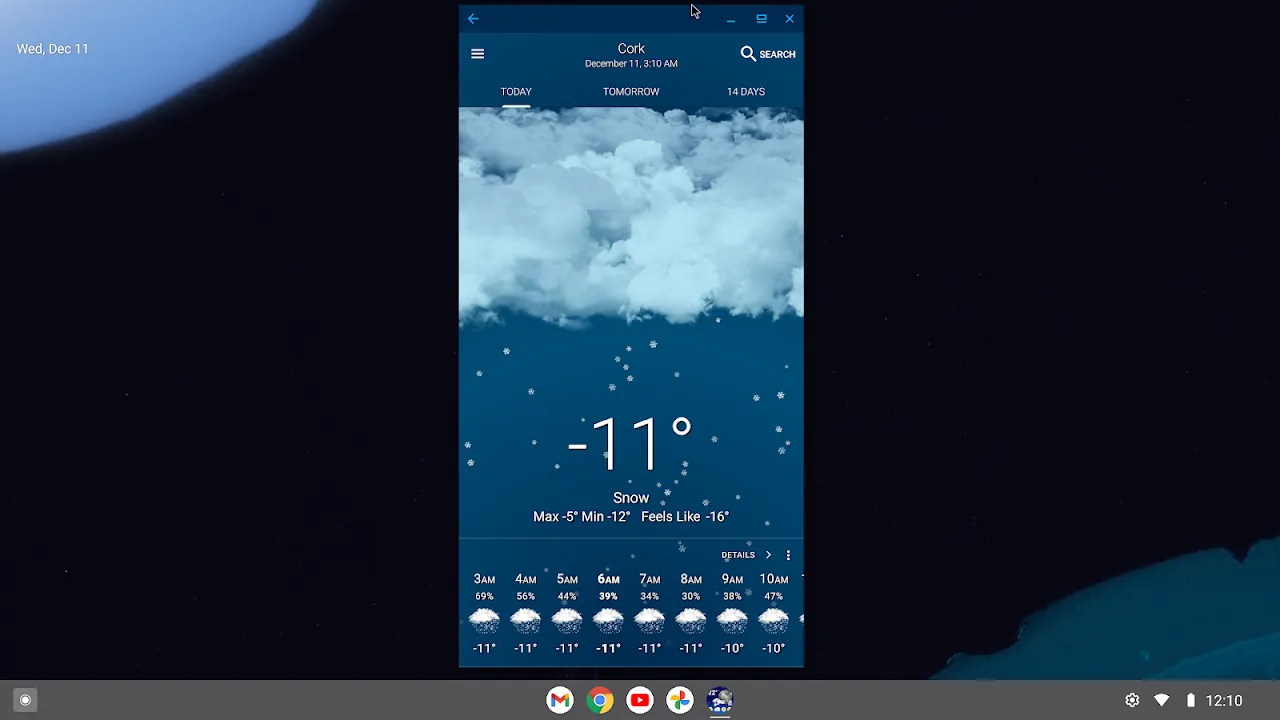This screenshot has width=1280, height=720.
Task: Click the Wed, Dec 11 date label
Action: coord(52,48)
